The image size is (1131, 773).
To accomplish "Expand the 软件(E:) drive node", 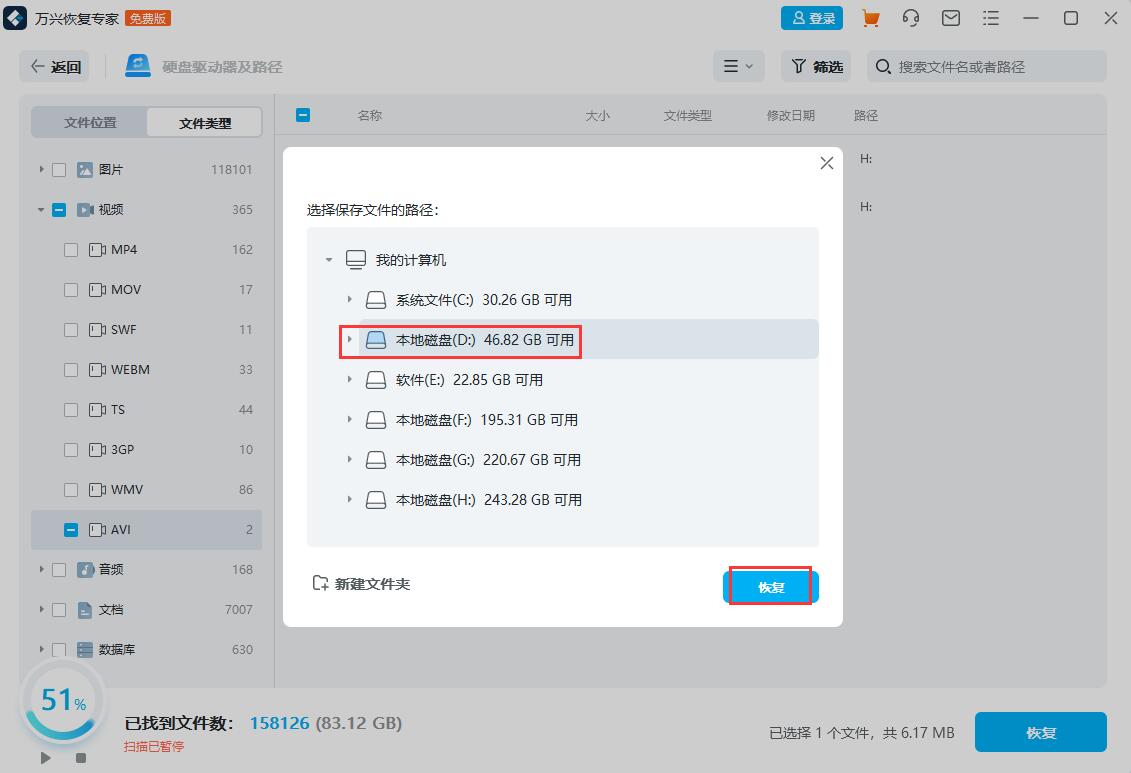I will (x=349, y=379).
